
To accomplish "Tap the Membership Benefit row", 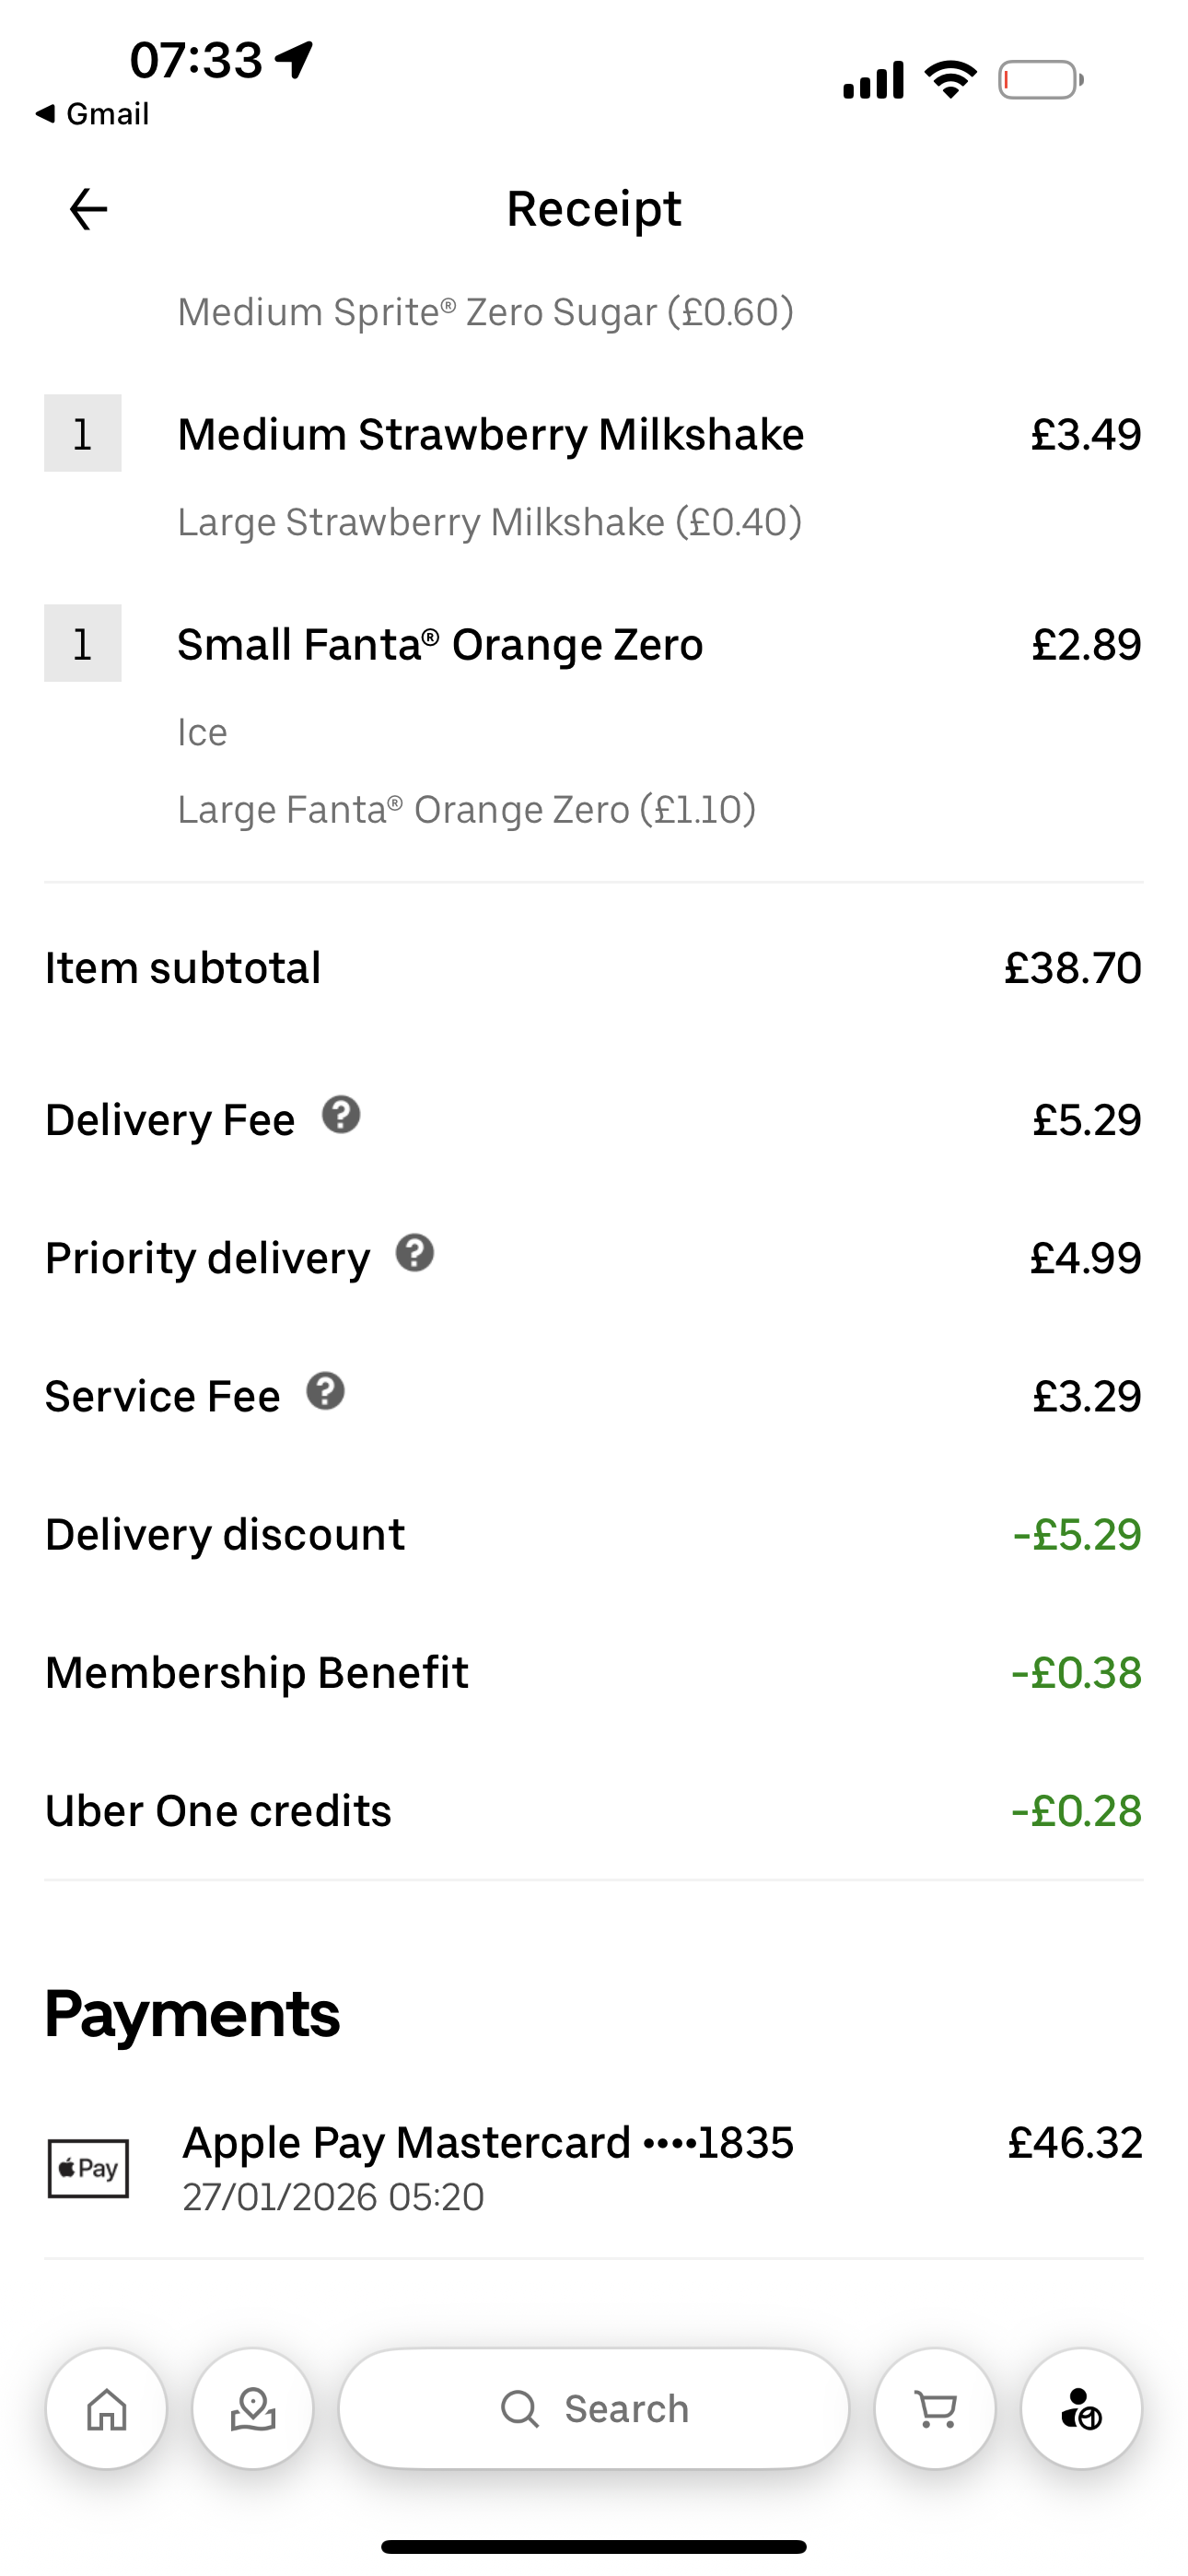I will (257, 1673).
